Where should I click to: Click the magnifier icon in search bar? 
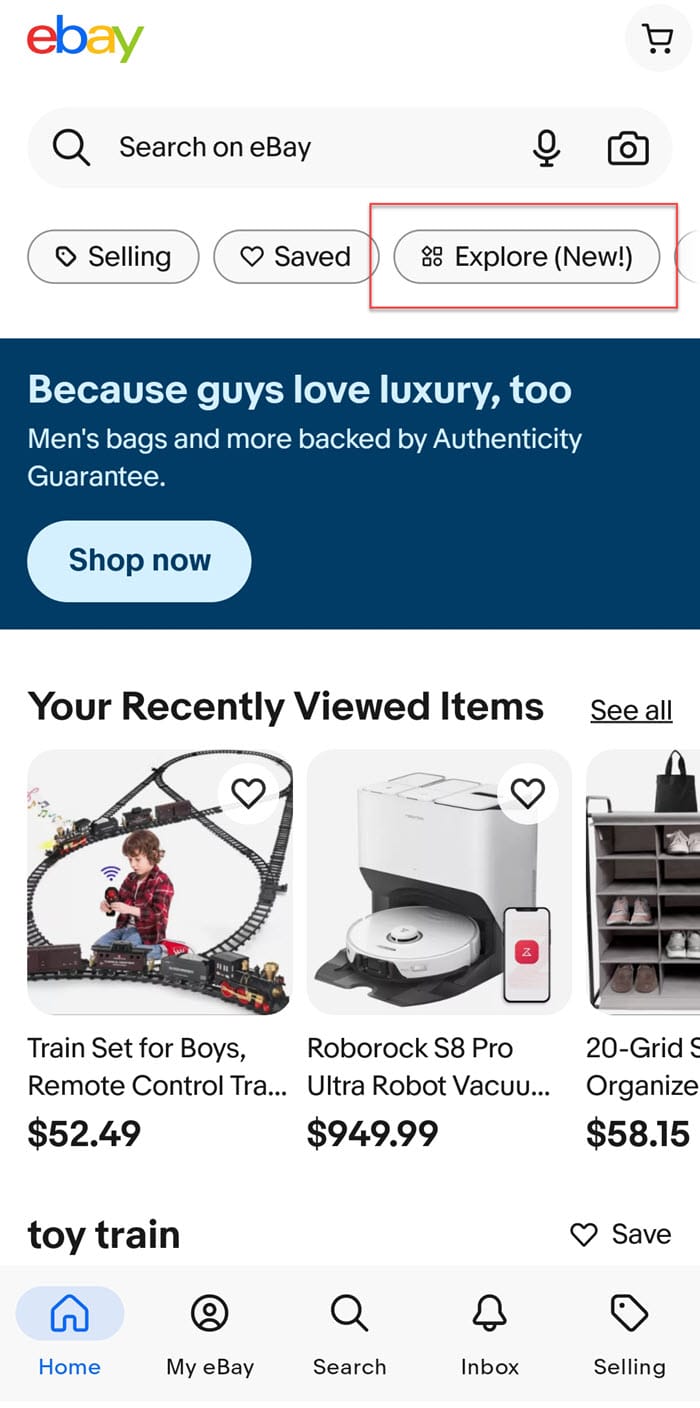[x=72, y=148]
